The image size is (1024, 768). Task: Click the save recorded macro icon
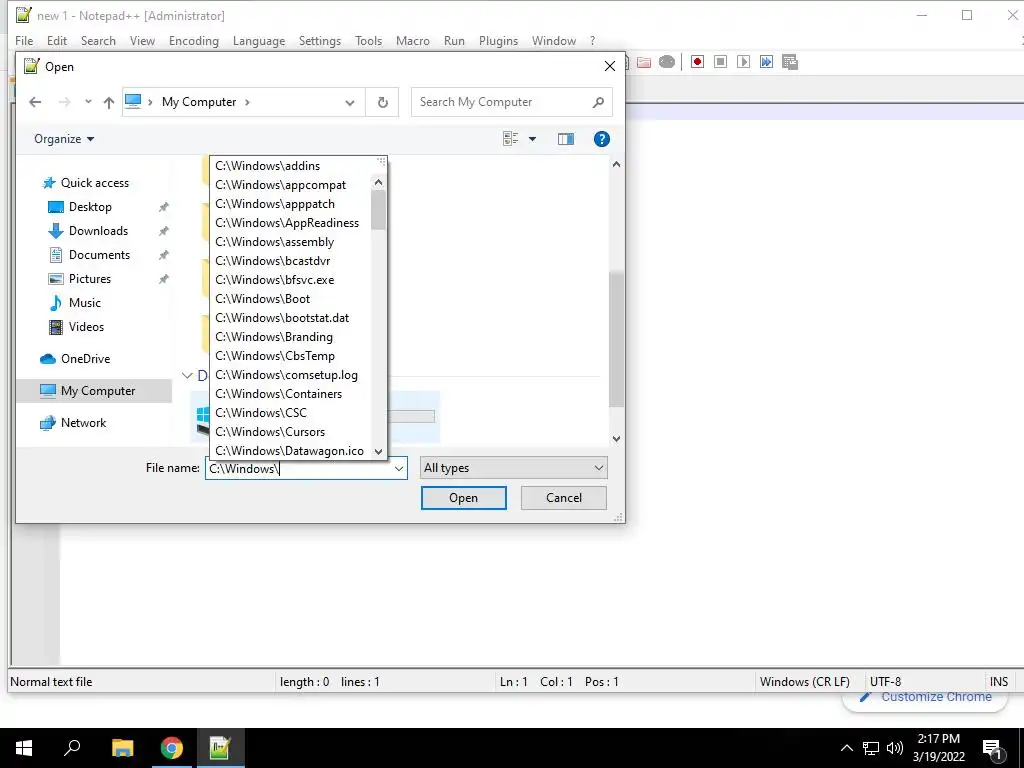(790, 62)
